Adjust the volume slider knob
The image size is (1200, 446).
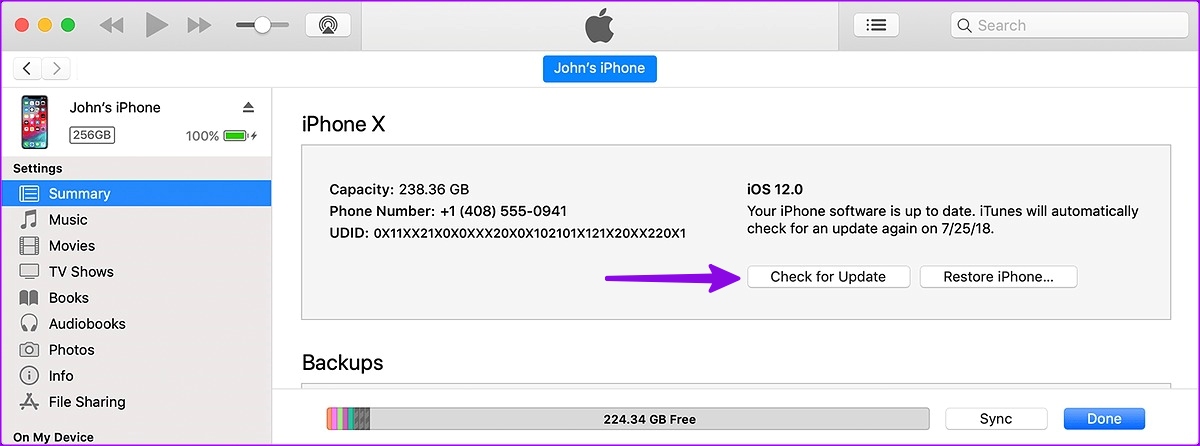[263, 25]
